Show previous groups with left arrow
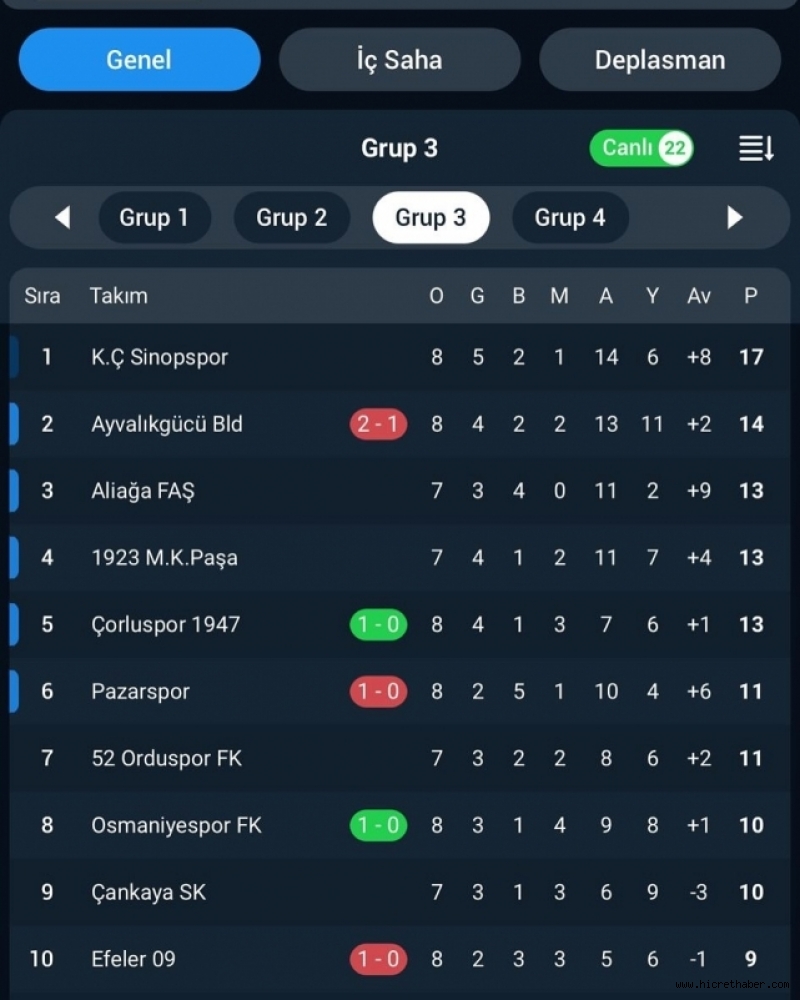 [x=63, y=217]
